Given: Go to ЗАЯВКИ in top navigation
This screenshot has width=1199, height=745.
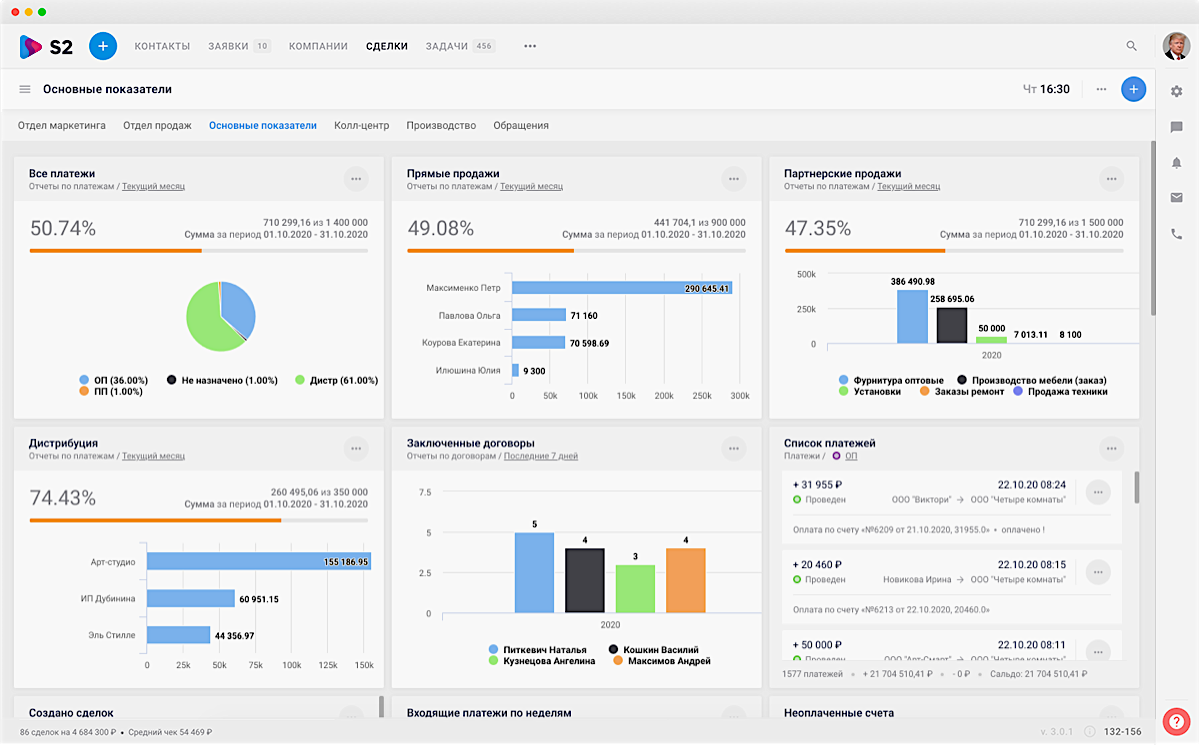Looking at the screenshot, I should pyautogui.click(x=228, y=46).
